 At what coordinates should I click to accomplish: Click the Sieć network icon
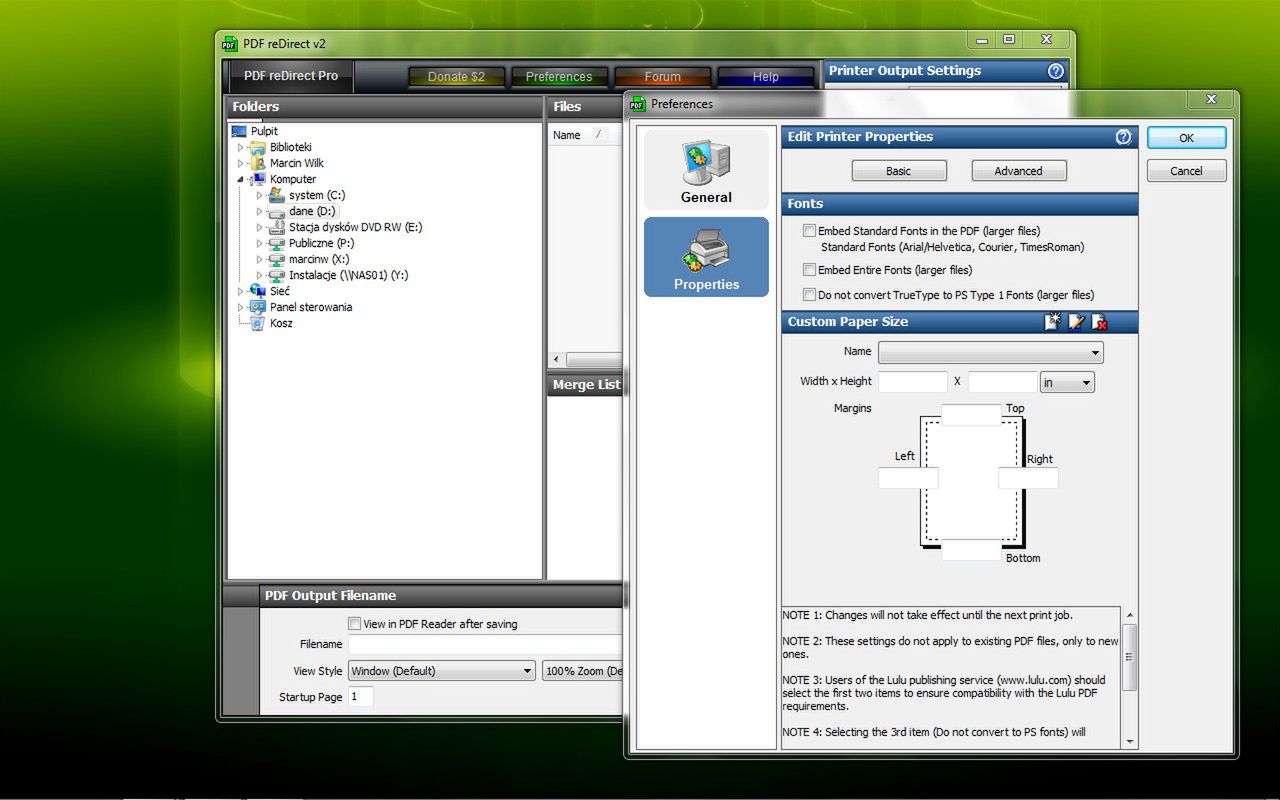coord(258,291)
